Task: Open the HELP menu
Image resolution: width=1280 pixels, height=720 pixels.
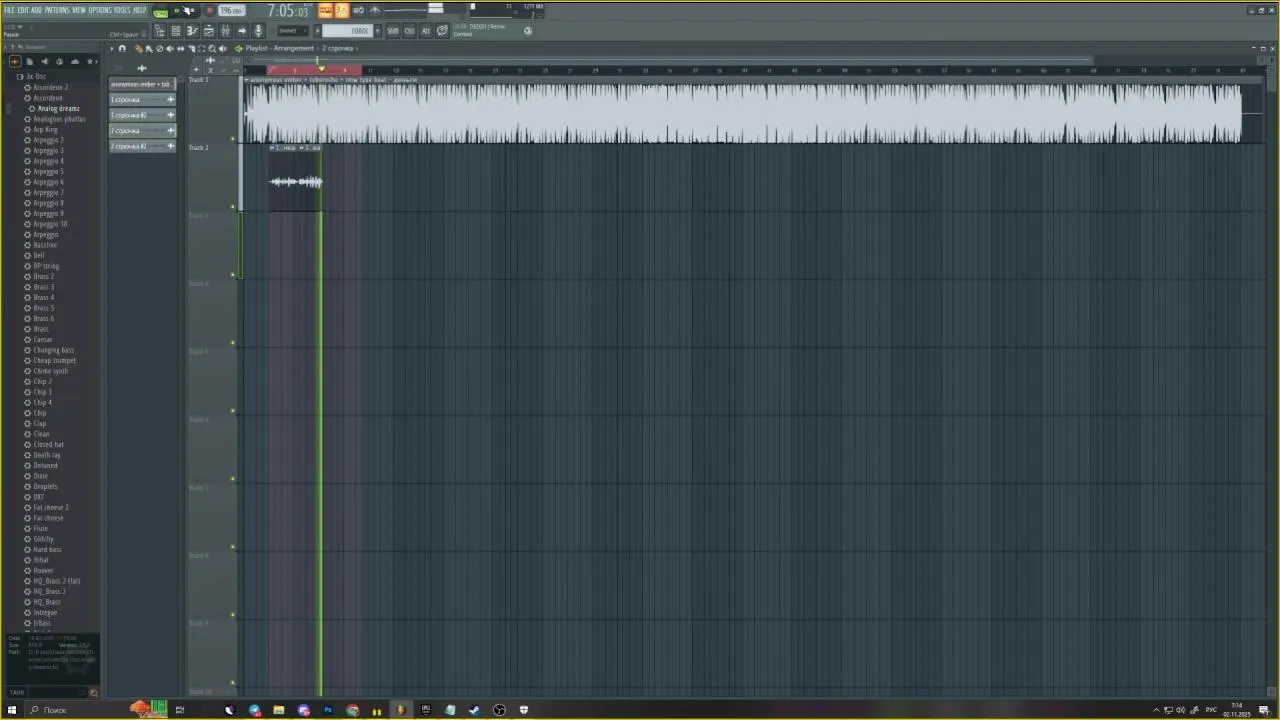Action: point(140,10)
